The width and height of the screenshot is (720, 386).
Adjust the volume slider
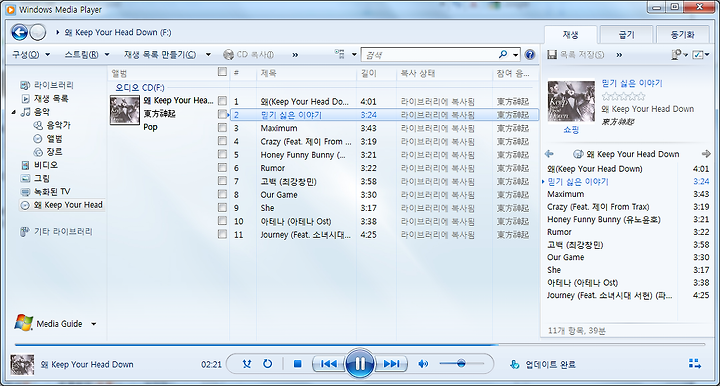coord(461,364)
